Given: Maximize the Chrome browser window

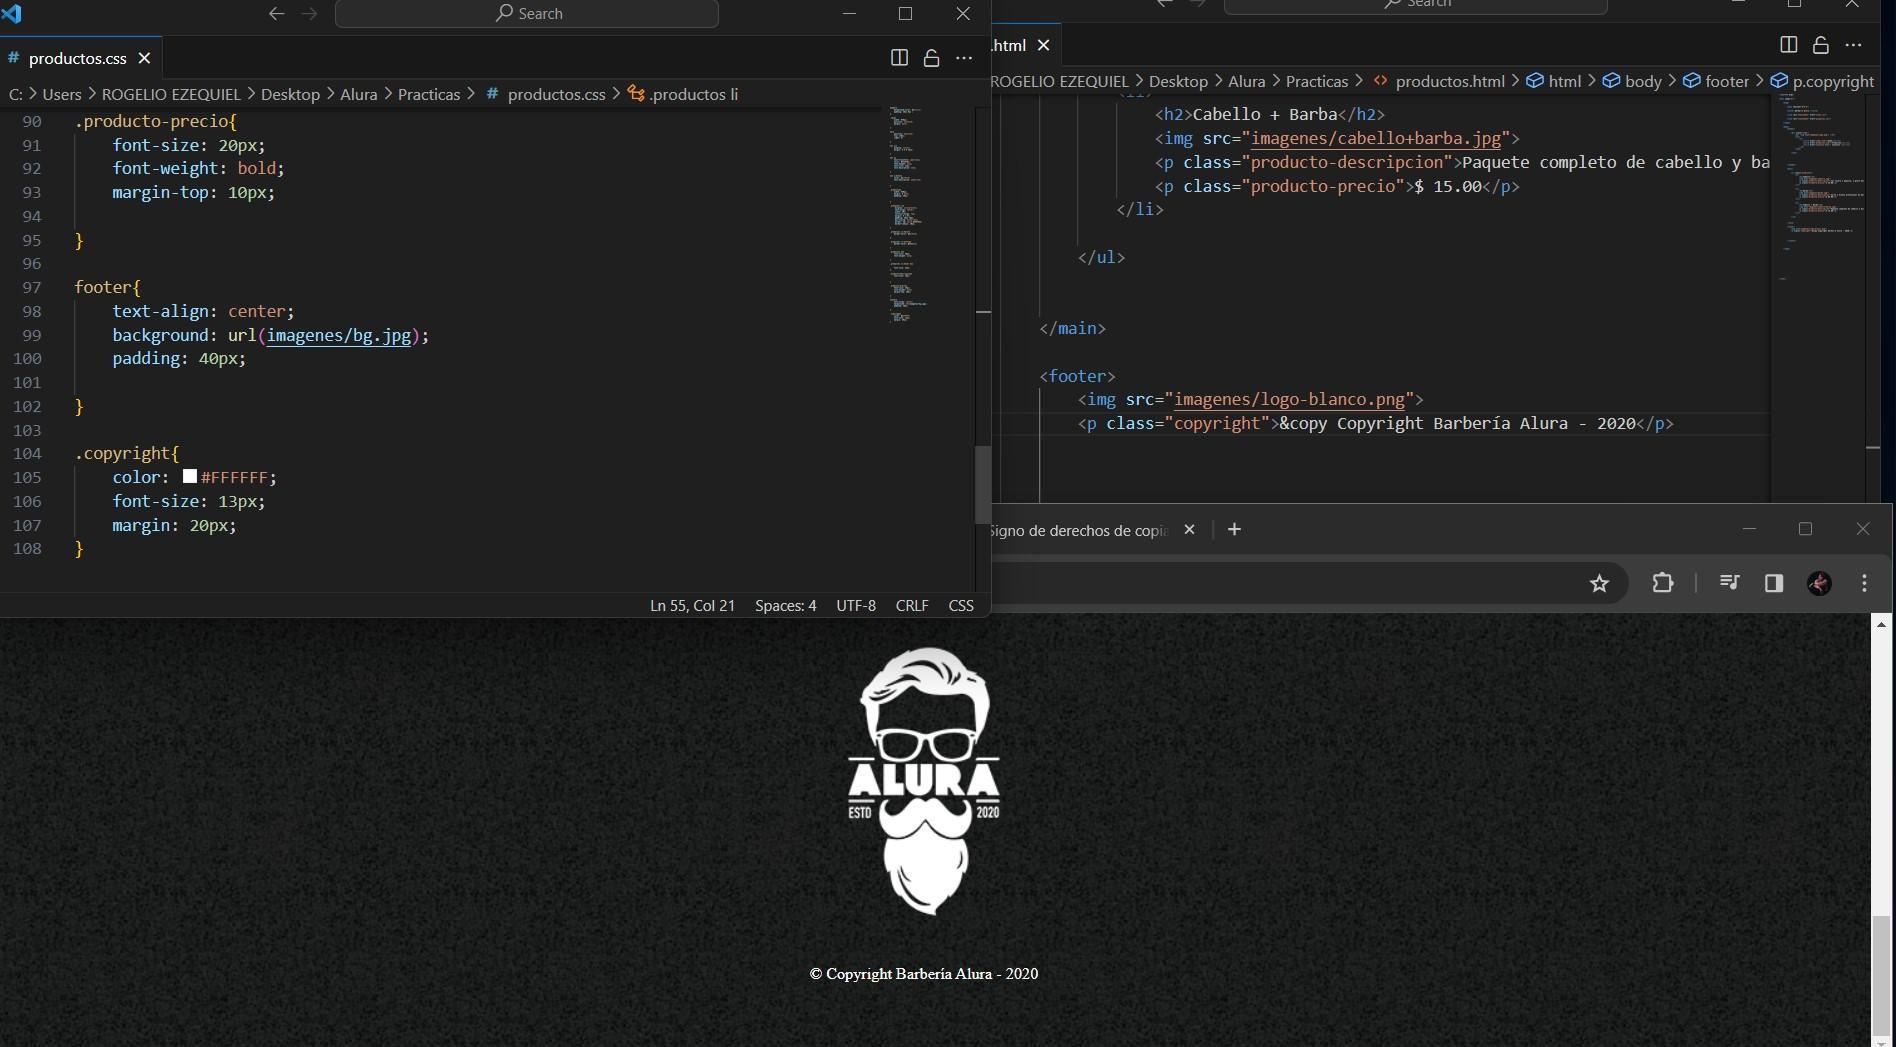Looking at the screenshot, I should [1805, 529].
